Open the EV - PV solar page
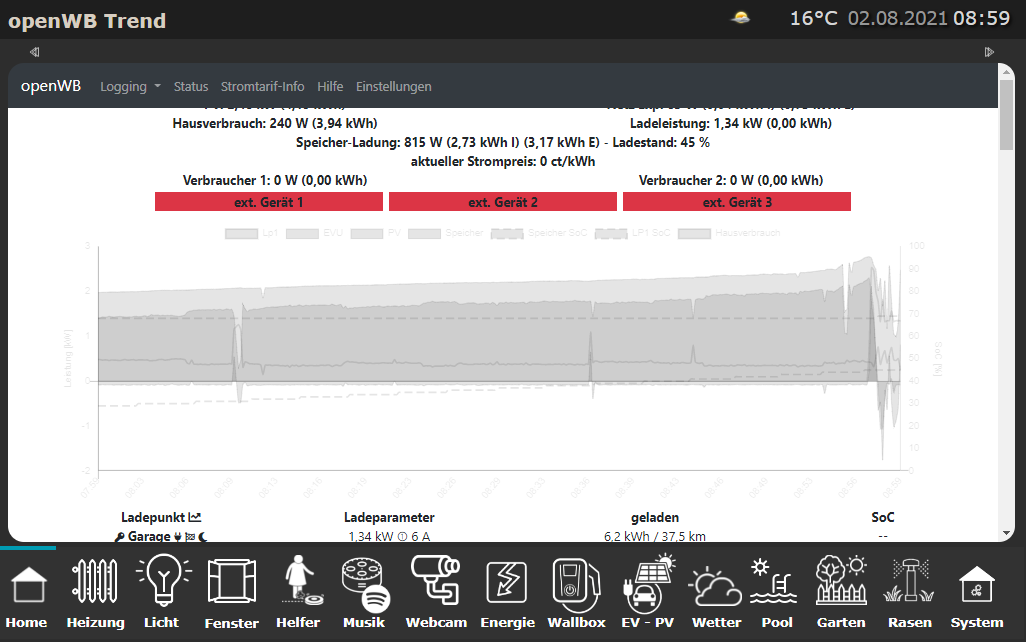The image size is (1026, 642). tap(648, 592)
